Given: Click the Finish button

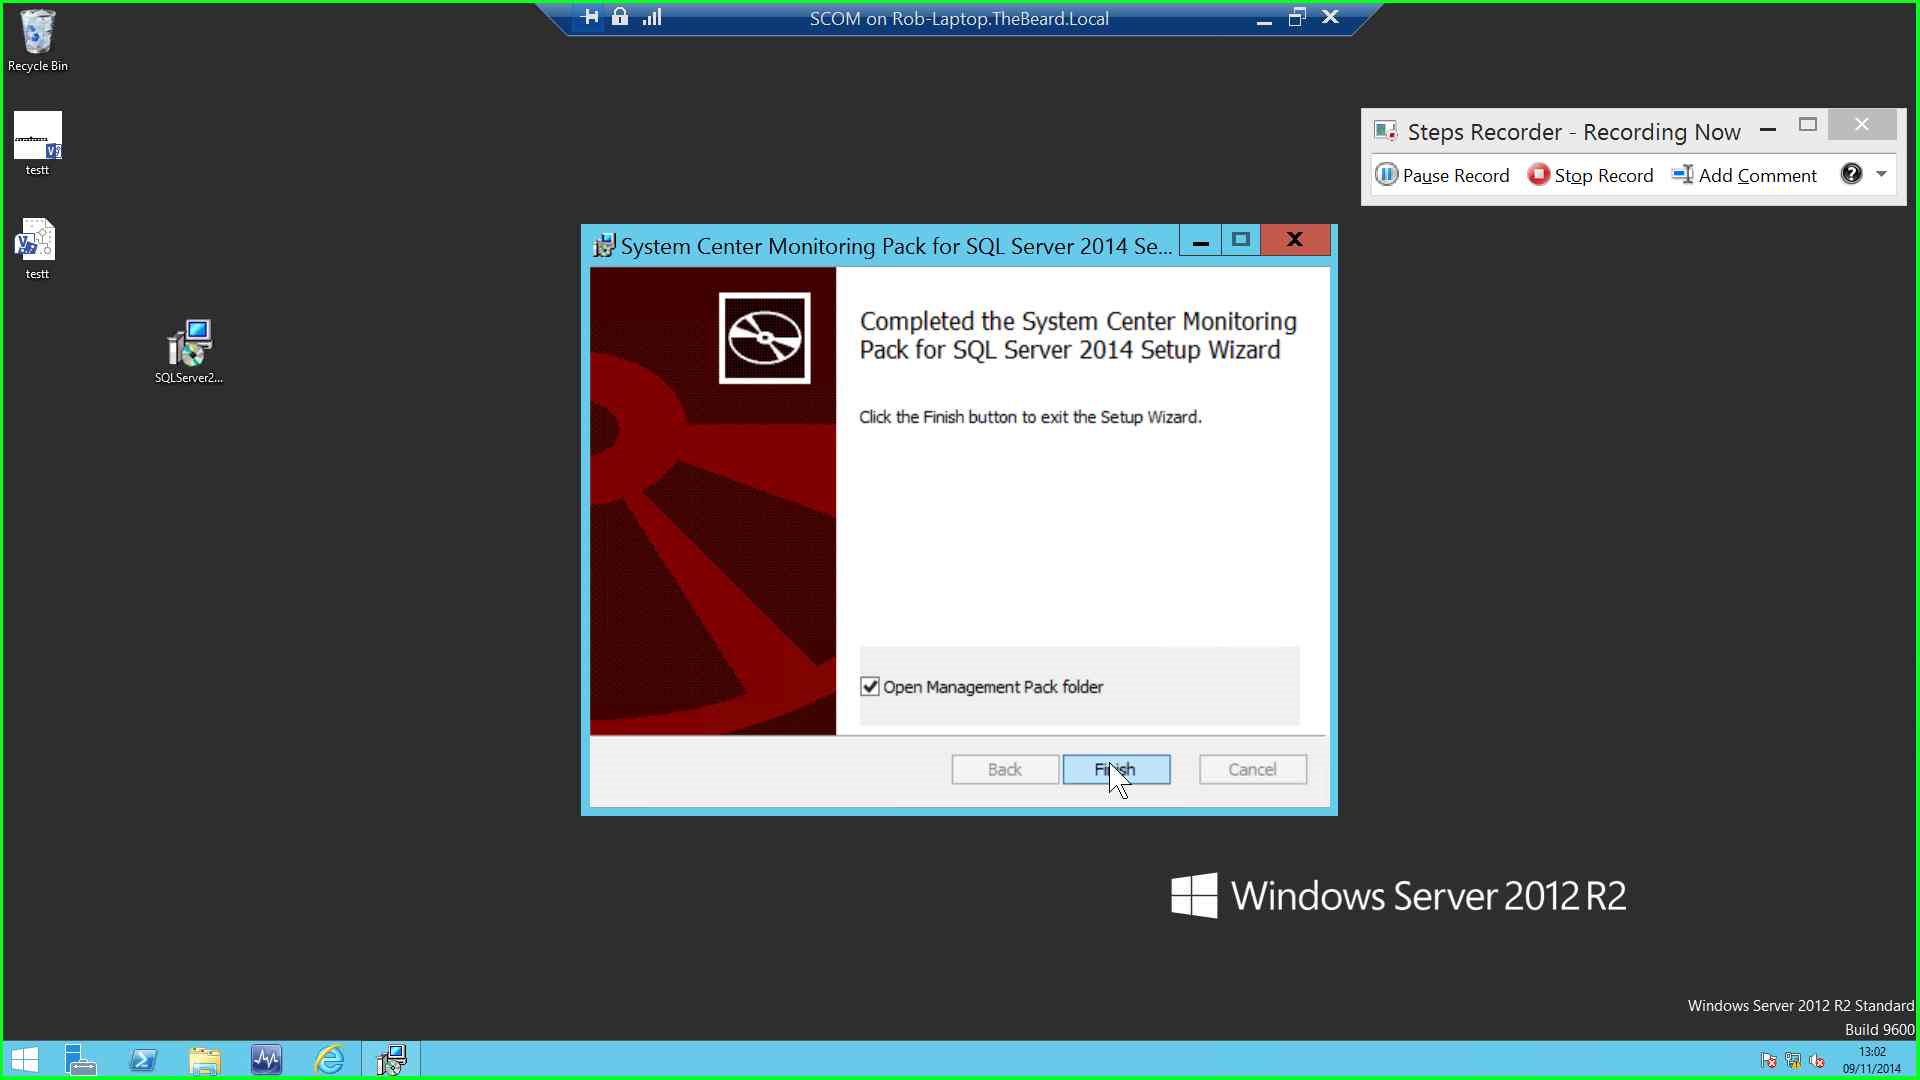Looking at the screenshot, I should (x=1116, y=769).
